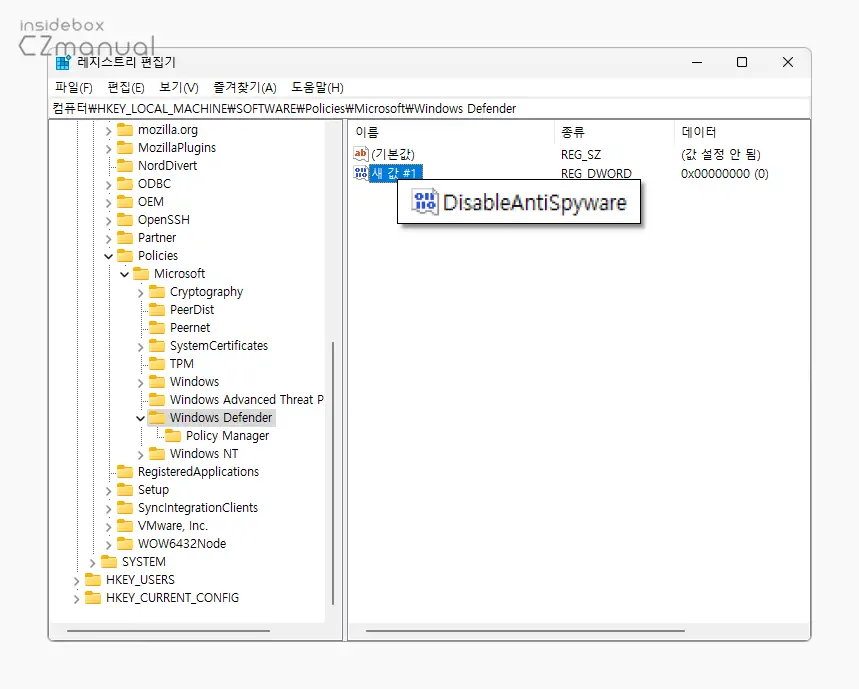
Task: Expand the Cryptography key
Action: point(140,293)
